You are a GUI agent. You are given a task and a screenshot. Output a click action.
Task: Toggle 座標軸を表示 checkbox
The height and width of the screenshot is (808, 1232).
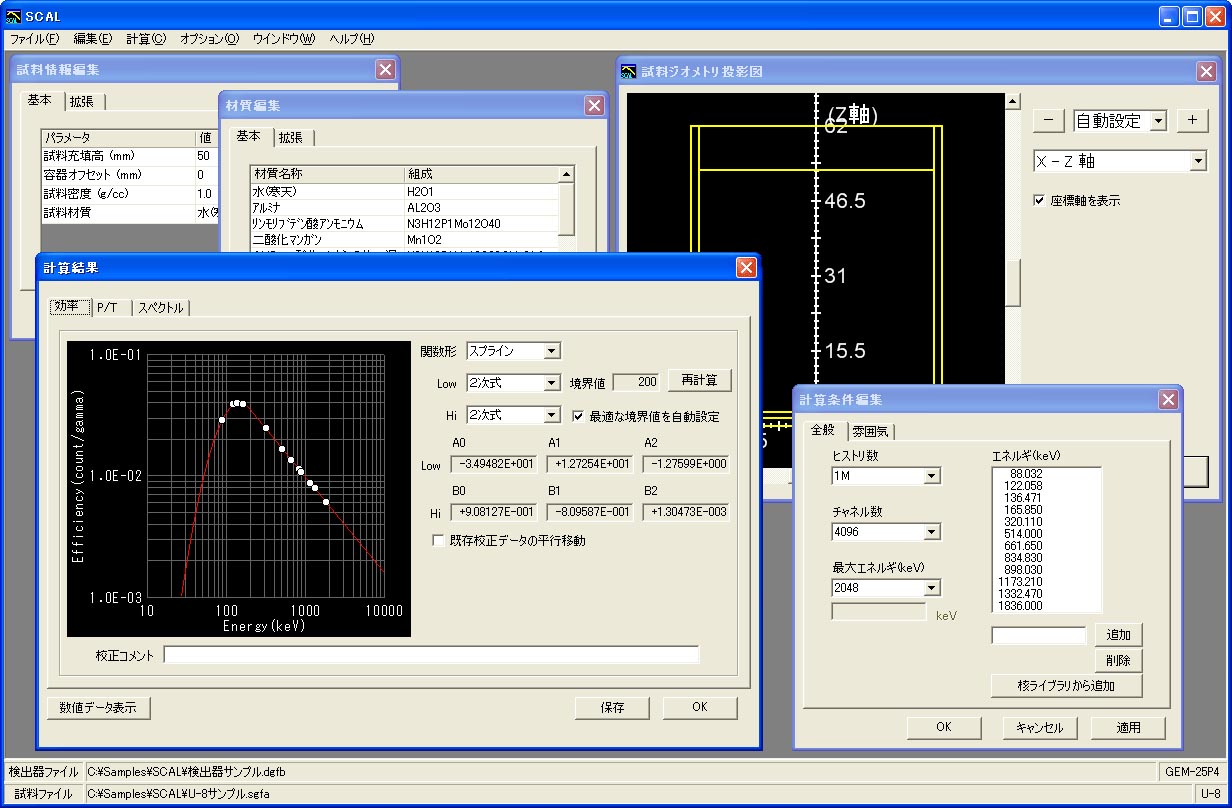pyautogui.click(x=1039, y=200)
